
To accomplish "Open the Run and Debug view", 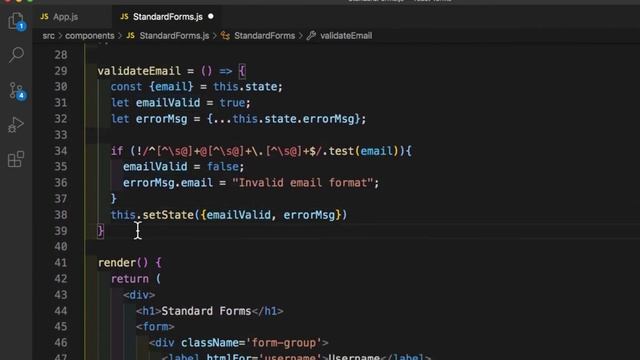I will 16,124.
